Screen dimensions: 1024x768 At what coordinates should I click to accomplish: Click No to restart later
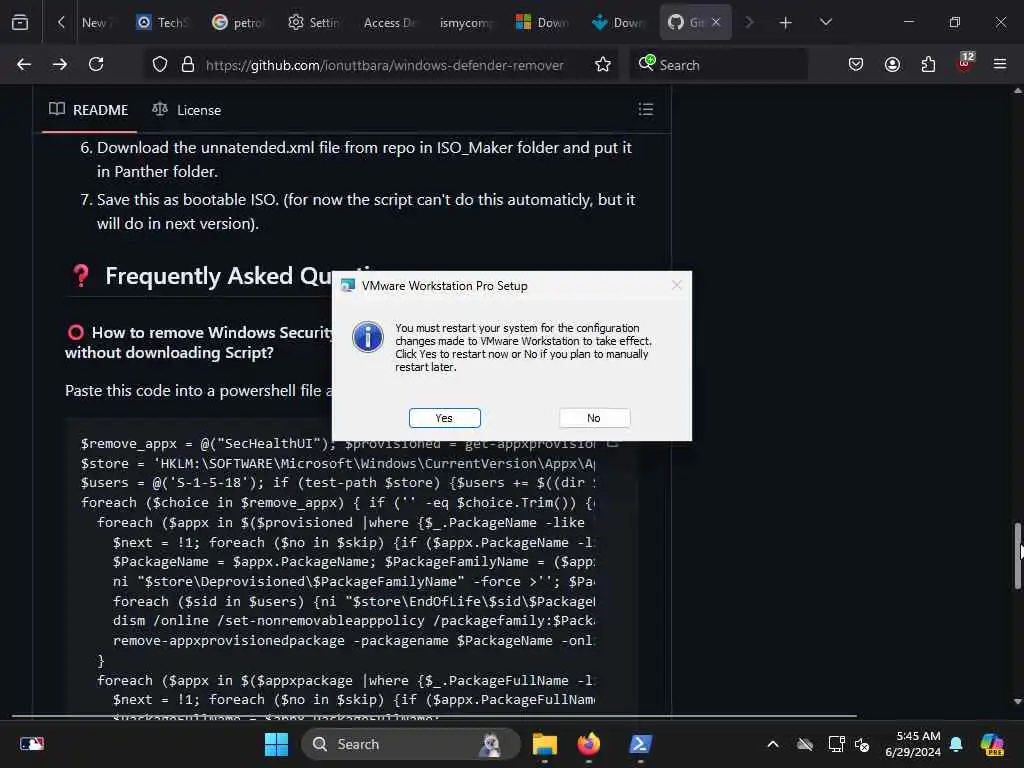tap(594, 418)
